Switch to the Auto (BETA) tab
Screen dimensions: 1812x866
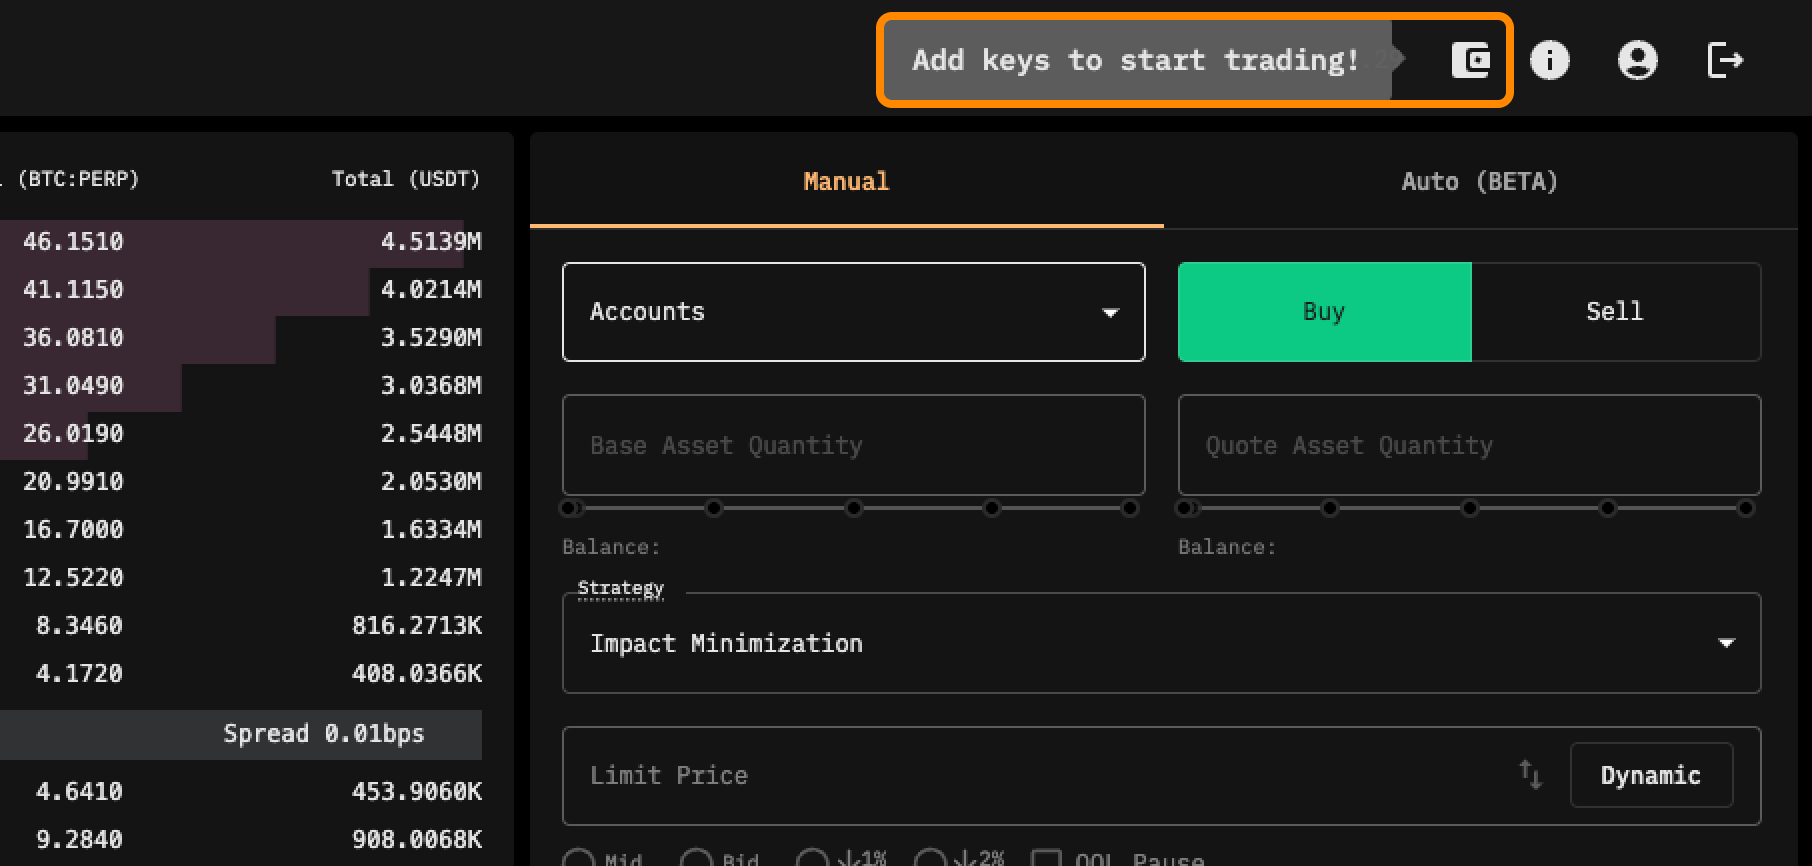1479,181
